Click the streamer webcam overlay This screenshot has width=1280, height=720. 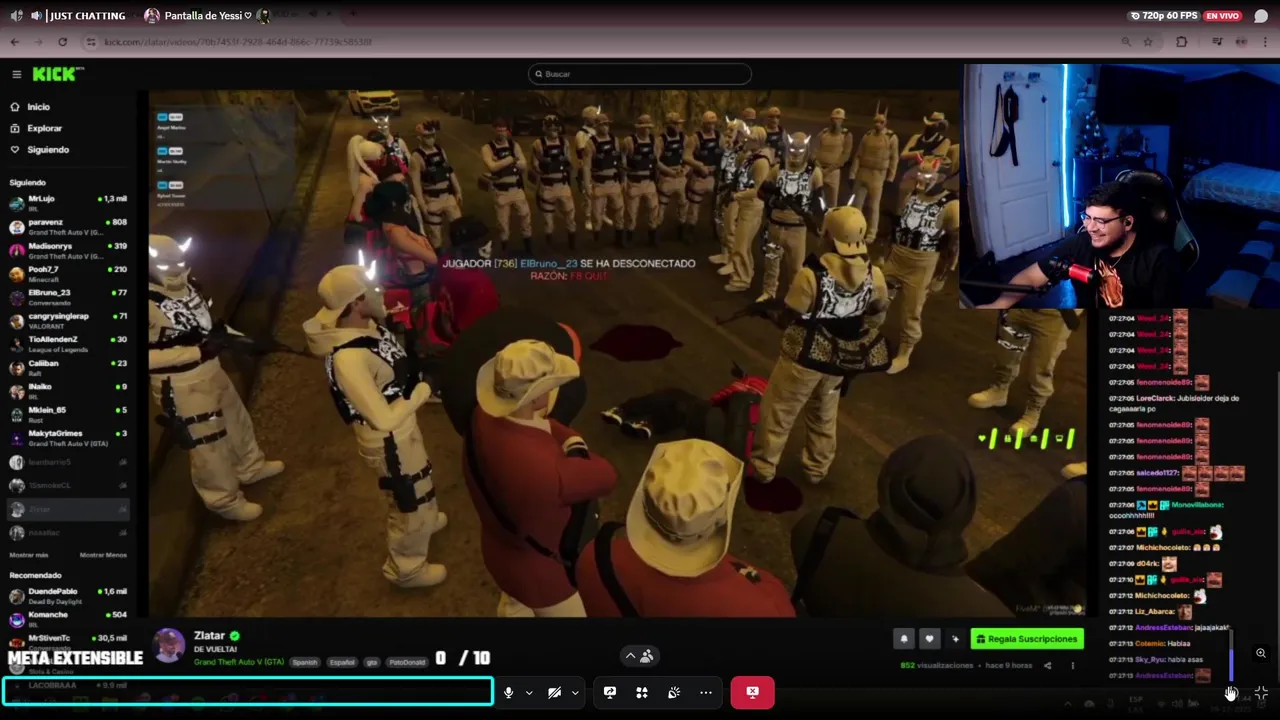1119,186
